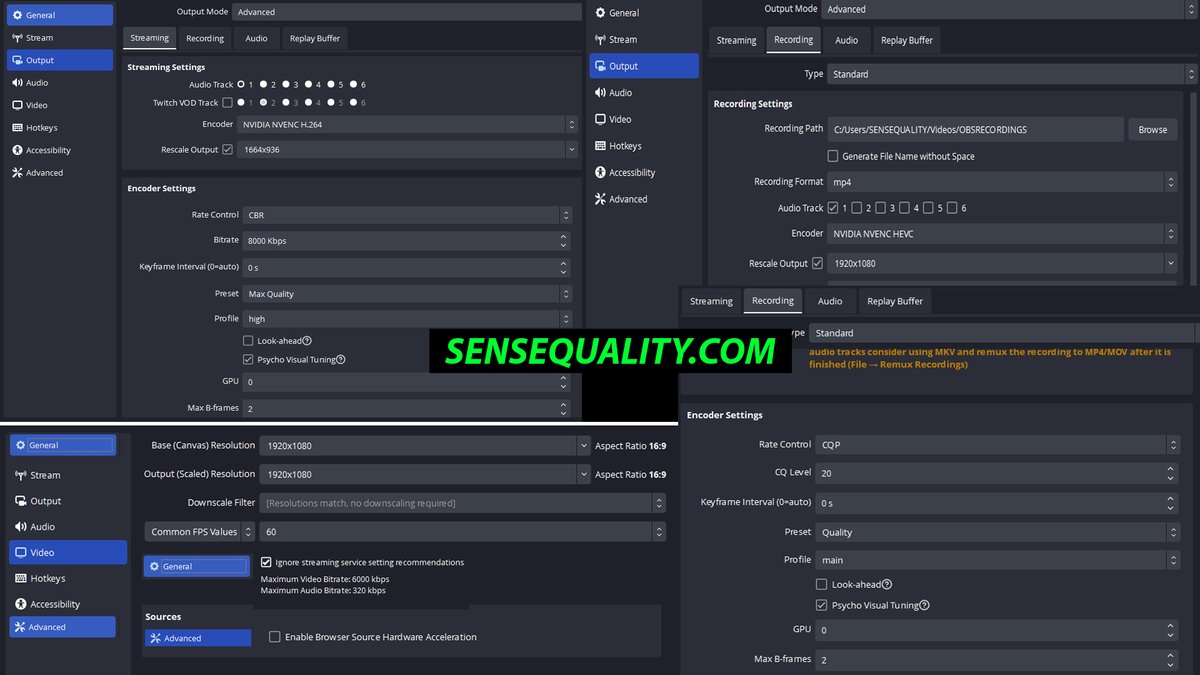Open the Preset Max Quality dropdown
This screenshot has height=675, width=1200.
pyautogui.click(x=407, y=294)
